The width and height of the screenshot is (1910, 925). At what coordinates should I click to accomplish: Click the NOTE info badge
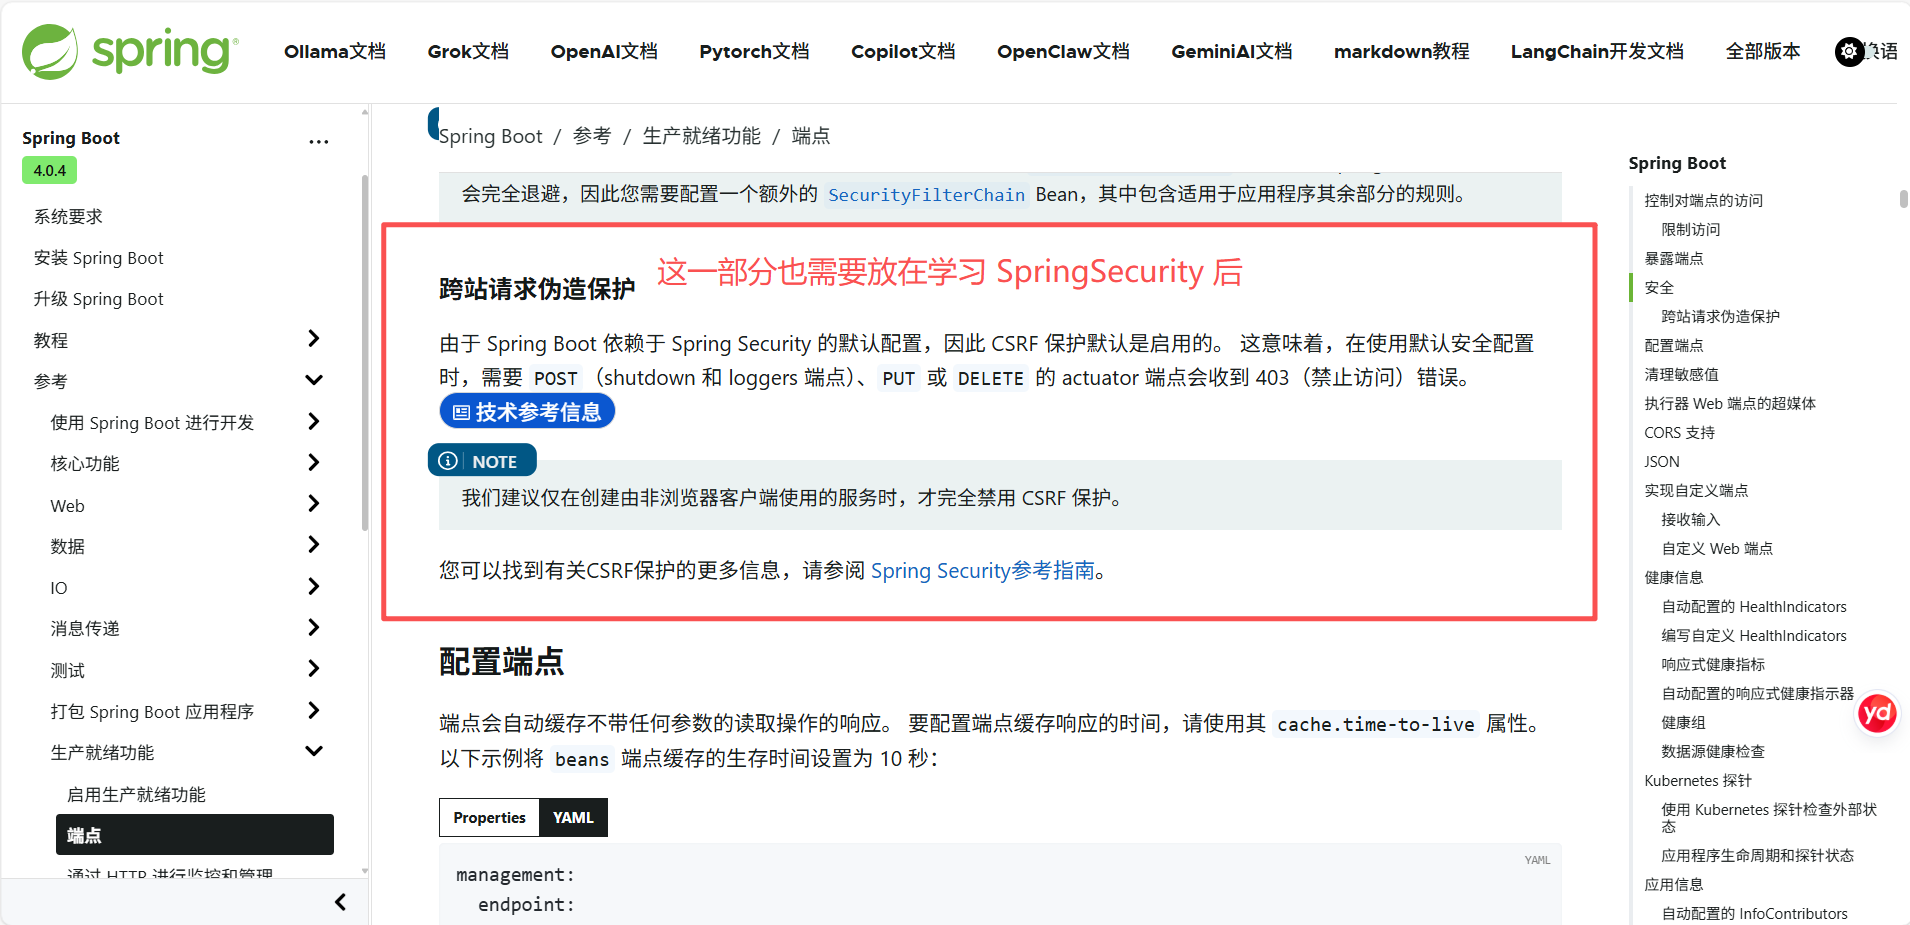tap(482, 461)
